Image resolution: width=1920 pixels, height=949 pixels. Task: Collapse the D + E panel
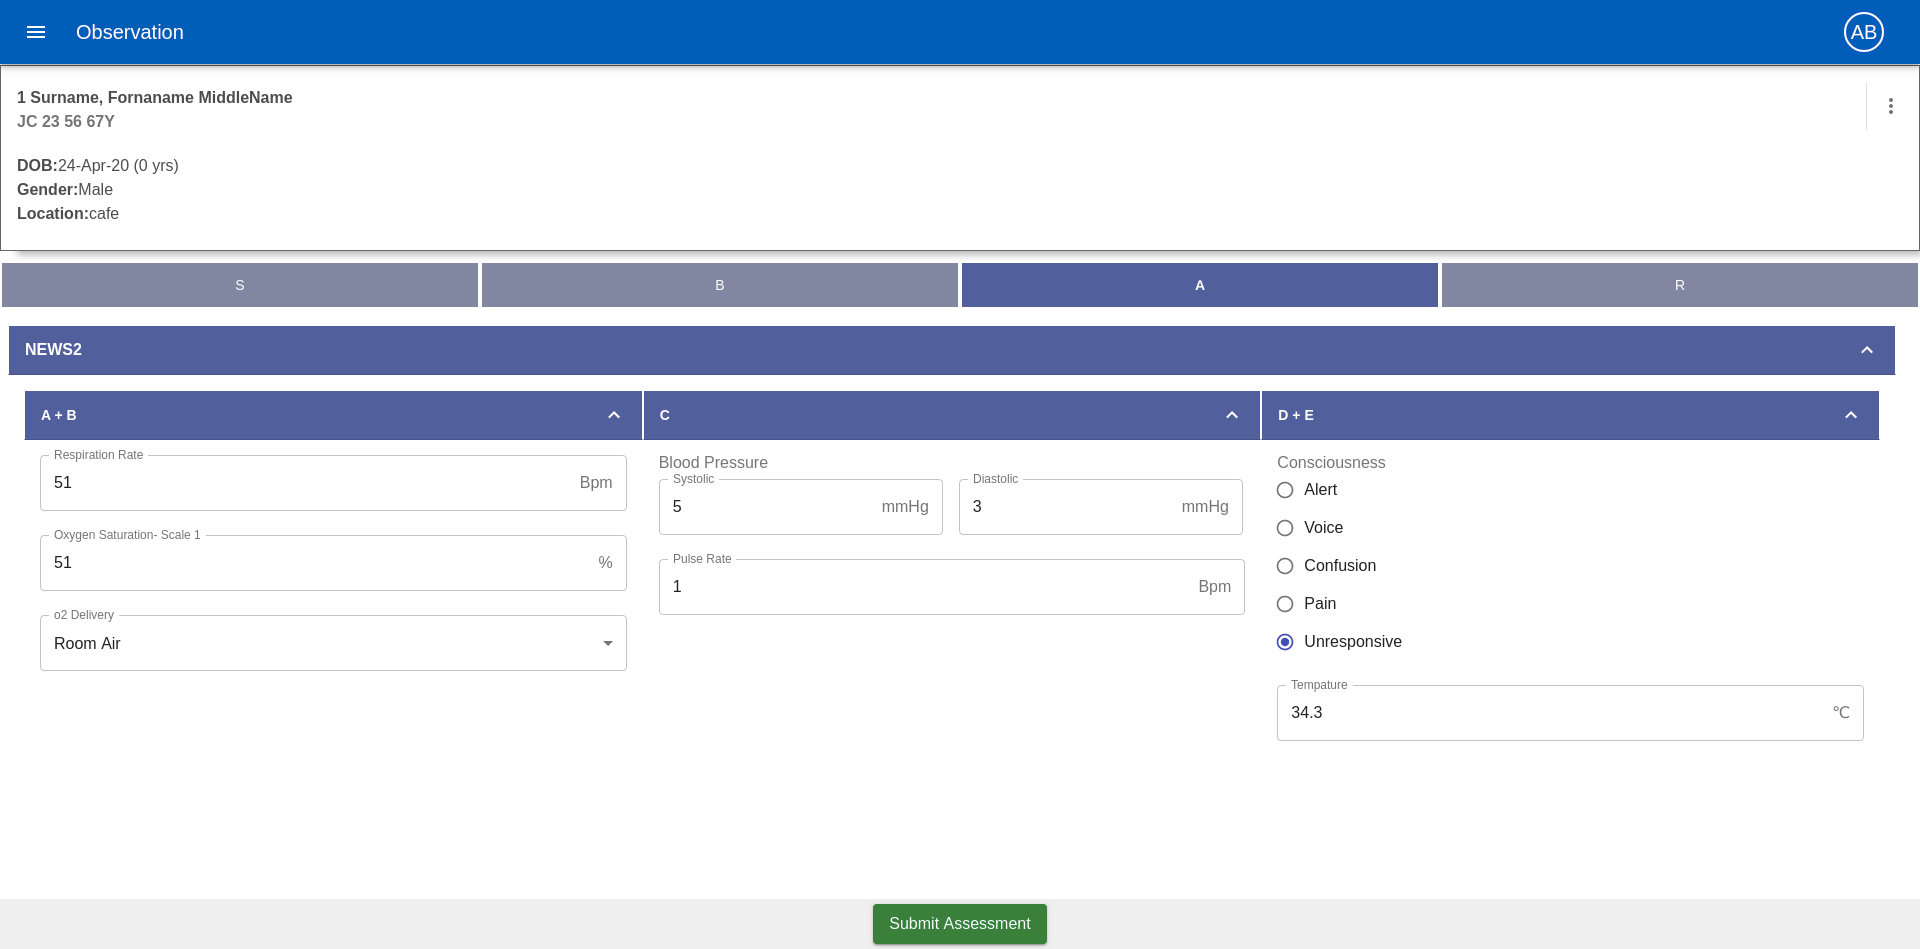tap(1850, 415)
